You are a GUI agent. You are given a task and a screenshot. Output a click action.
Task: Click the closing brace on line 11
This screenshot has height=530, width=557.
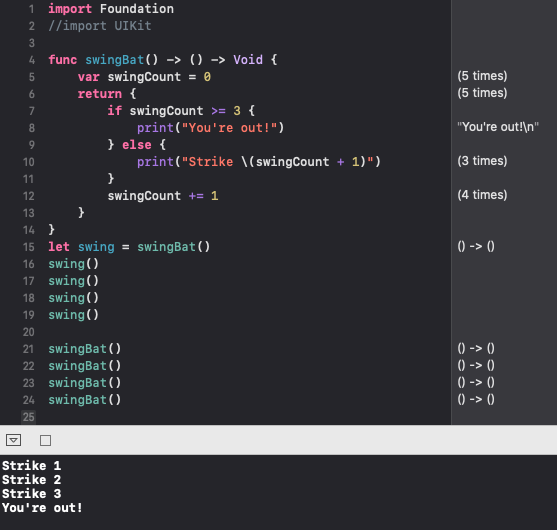(111, 179)
